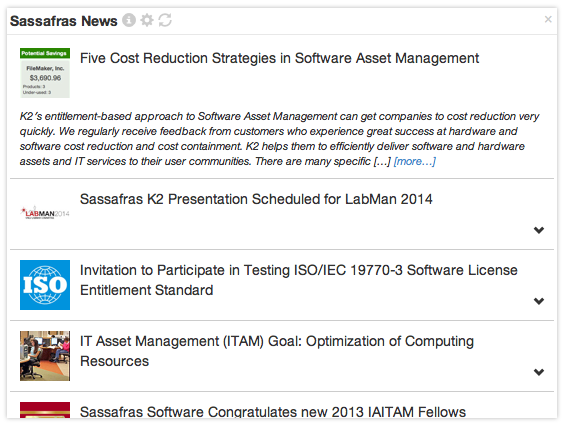Expand the ITAM Goal article
563x424 pixels.
click(539, 372)
